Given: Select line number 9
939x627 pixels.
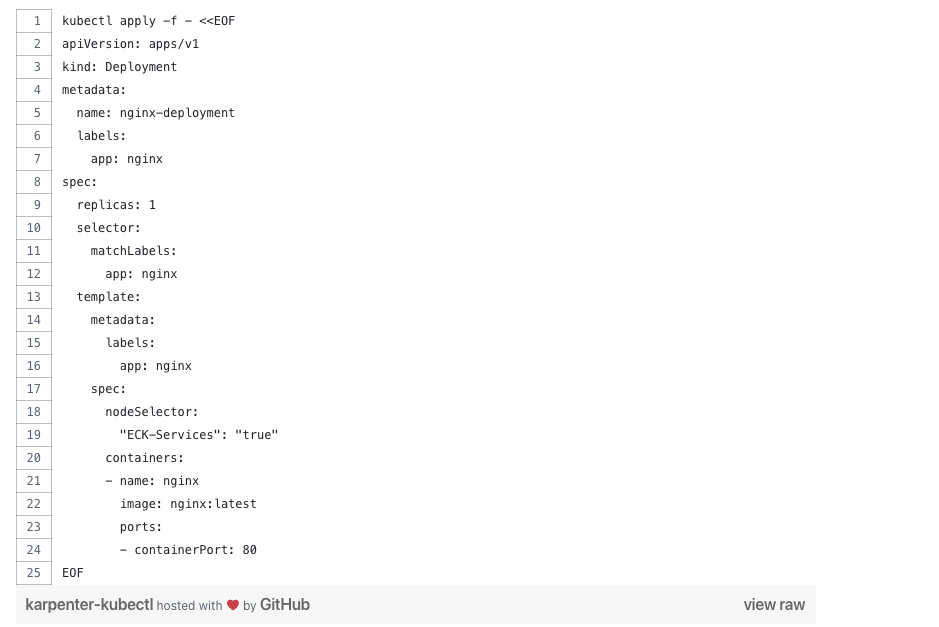Looking at the screenshot, I should pos(34,205).
